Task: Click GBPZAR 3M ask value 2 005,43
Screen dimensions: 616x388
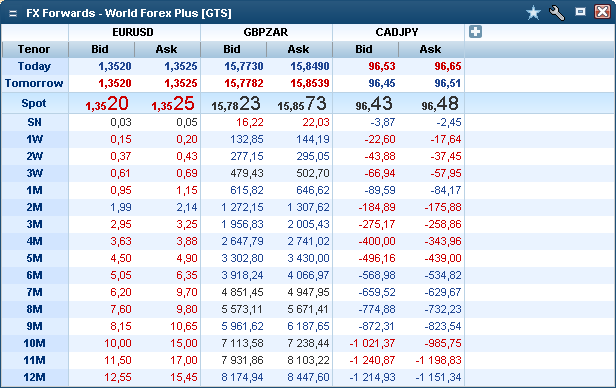Action: (x=308, y=224)
